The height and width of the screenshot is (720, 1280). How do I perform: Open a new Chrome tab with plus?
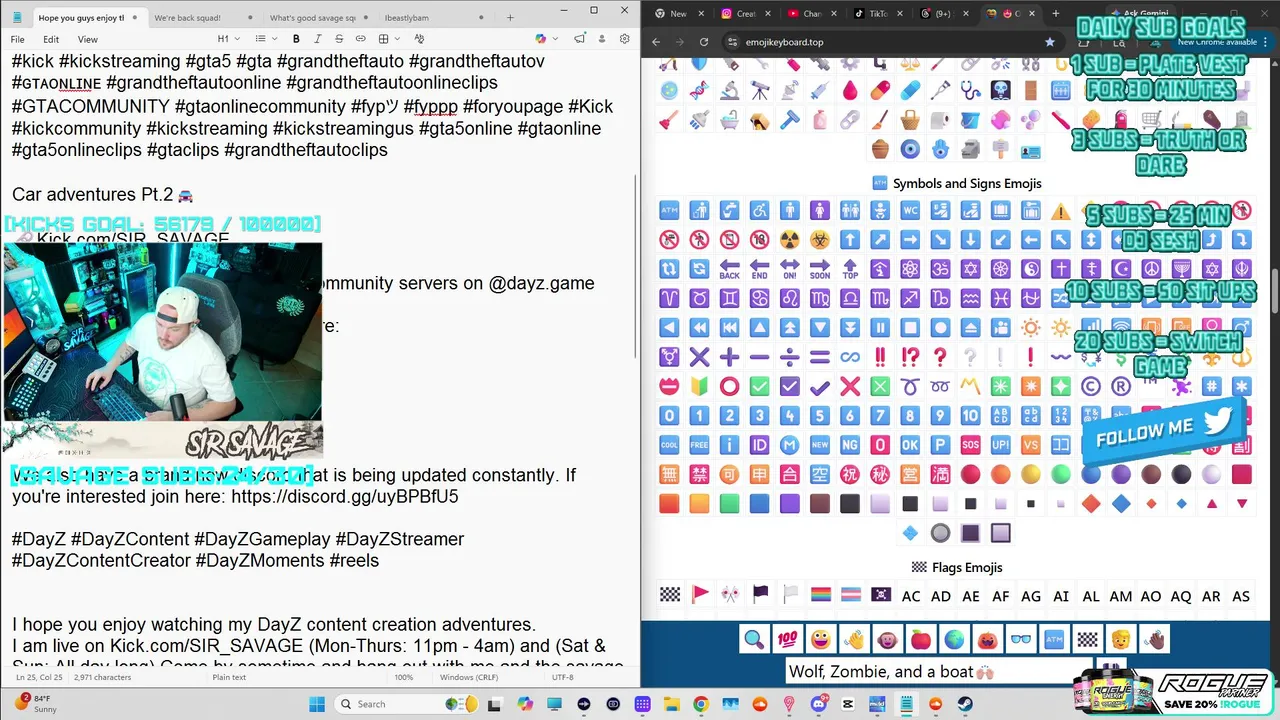click(x=1057, y=14)
